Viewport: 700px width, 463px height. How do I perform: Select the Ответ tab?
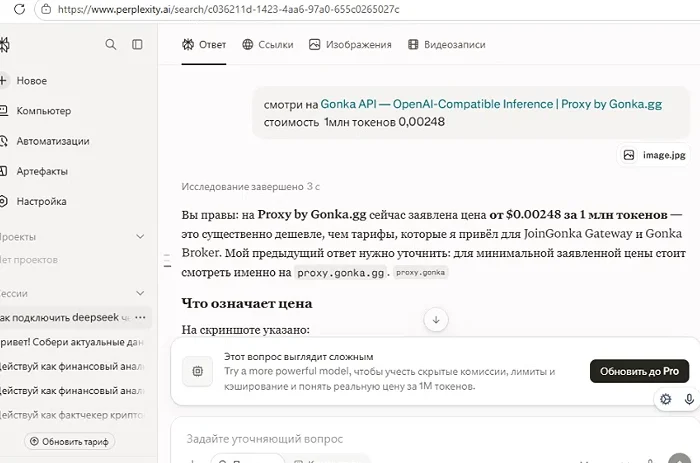[204, 45]
